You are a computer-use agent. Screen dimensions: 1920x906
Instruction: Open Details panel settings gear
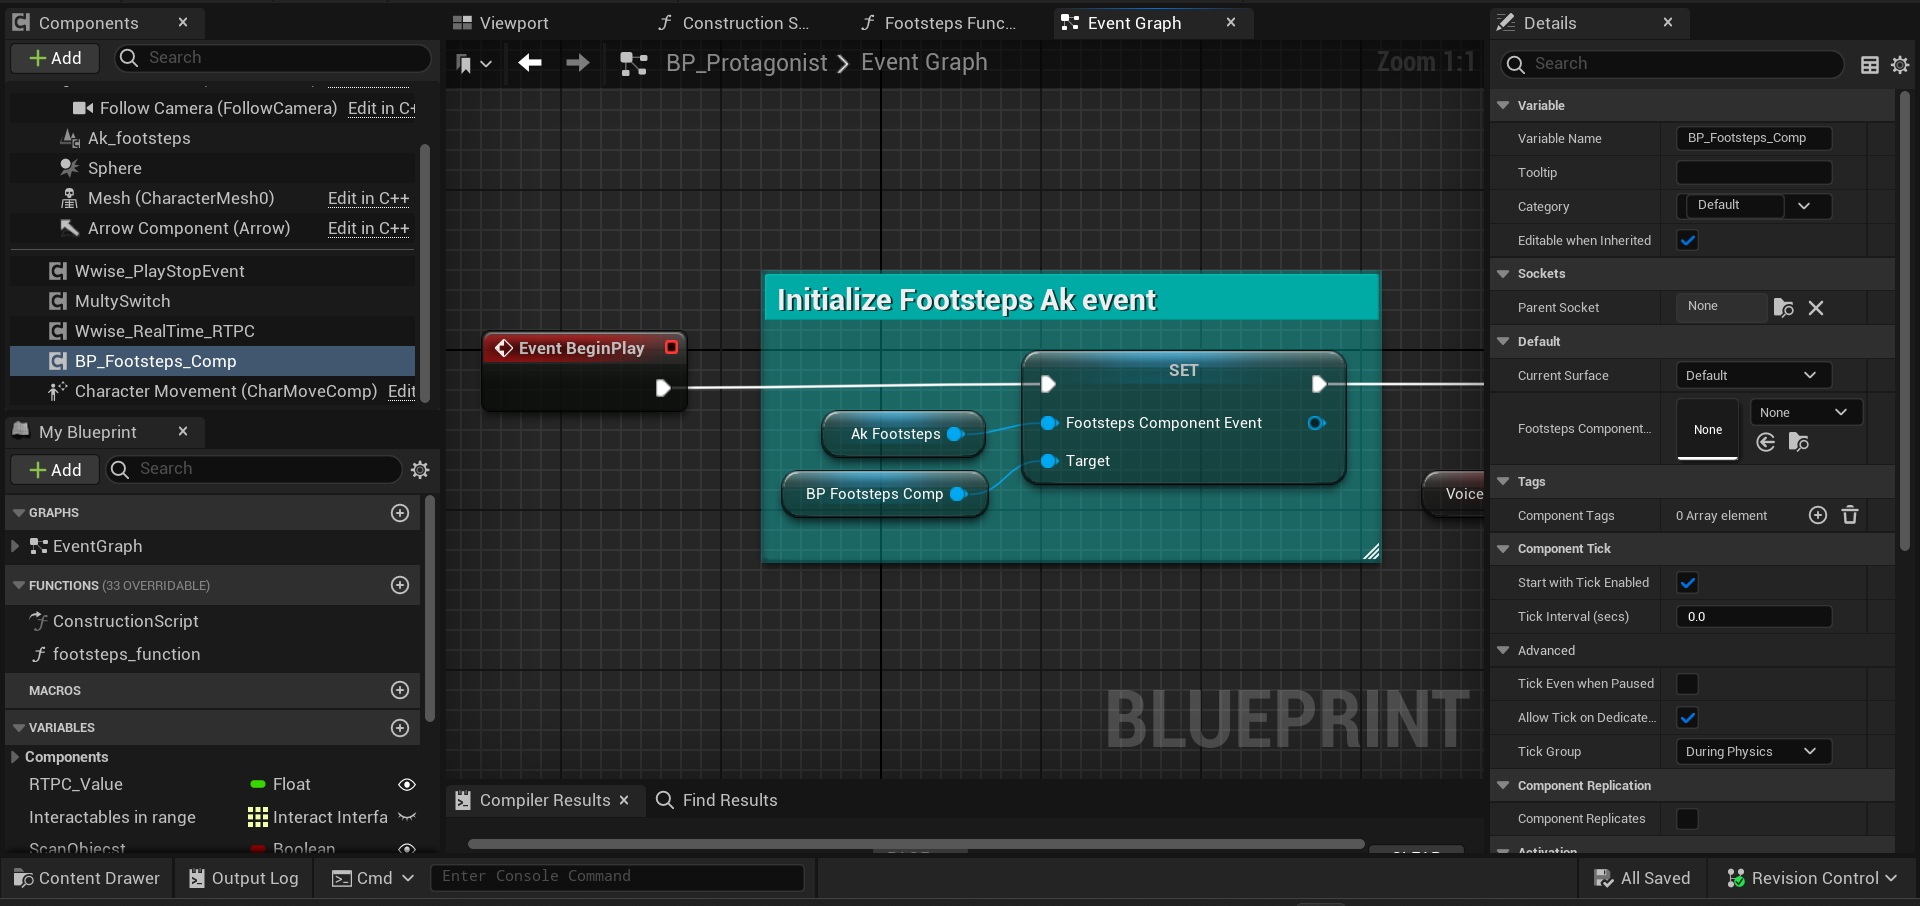pyautogui.click(x=1900, y=65)
